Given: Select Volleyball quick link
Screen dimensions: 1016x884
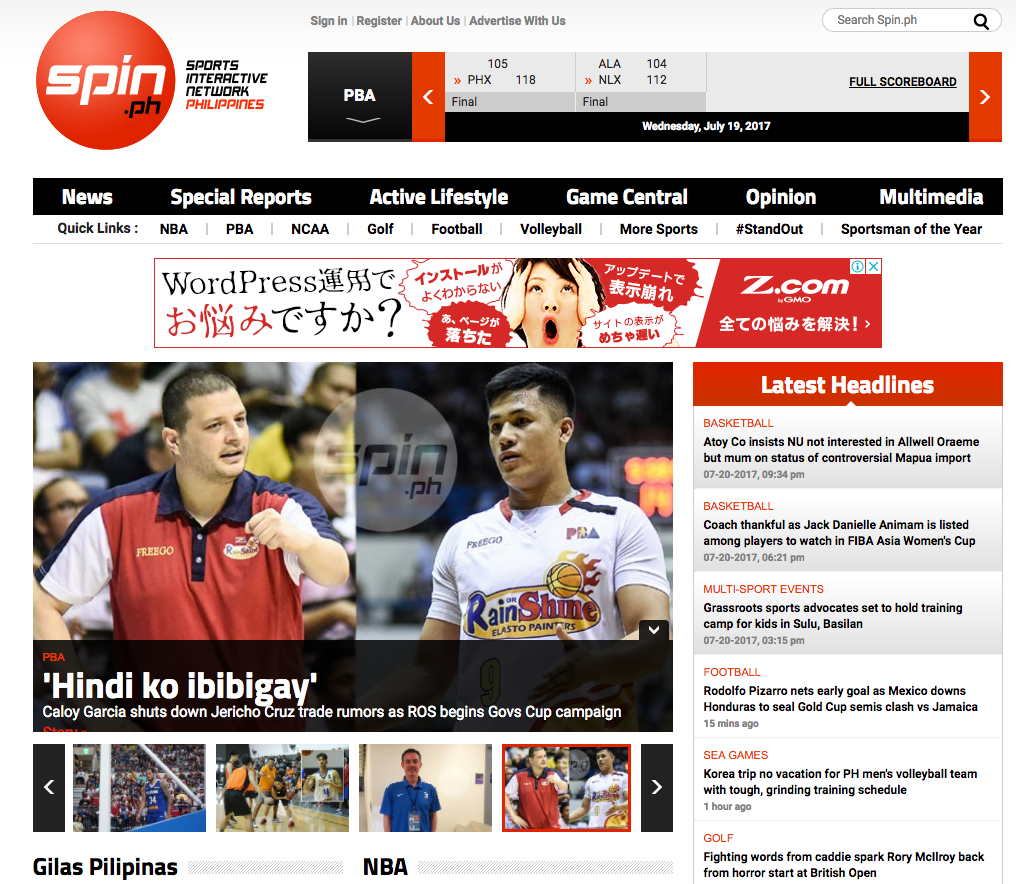Looking at the screenshot, I should tap(551, 229).
